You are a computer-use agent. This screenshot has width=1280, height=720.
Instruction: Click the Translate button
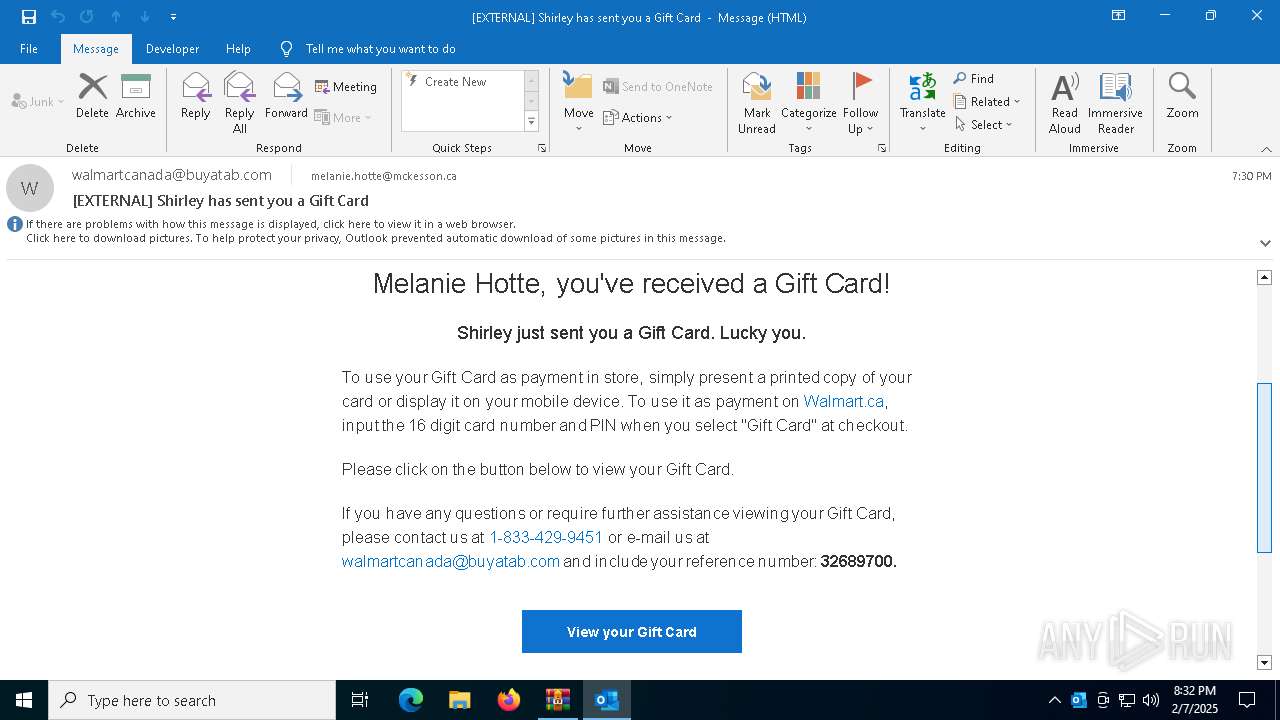pyautogui.click(x=922, y=103)
